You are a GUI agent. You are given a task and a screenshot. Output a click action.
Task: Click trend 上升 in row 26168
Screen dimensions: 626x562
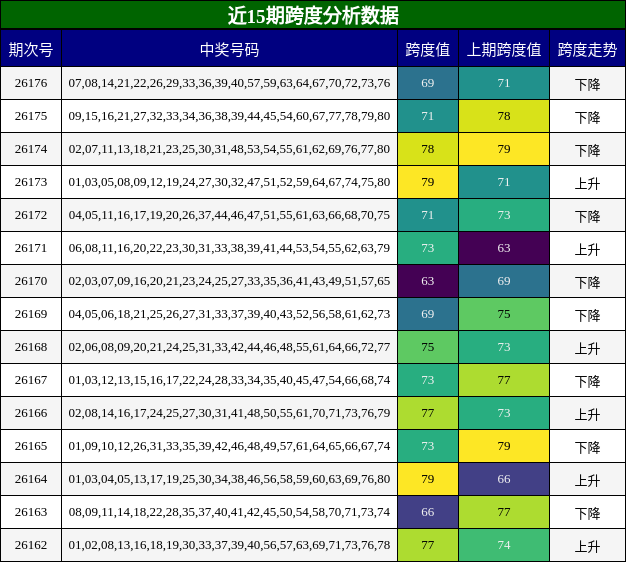[x=587, y=348]
